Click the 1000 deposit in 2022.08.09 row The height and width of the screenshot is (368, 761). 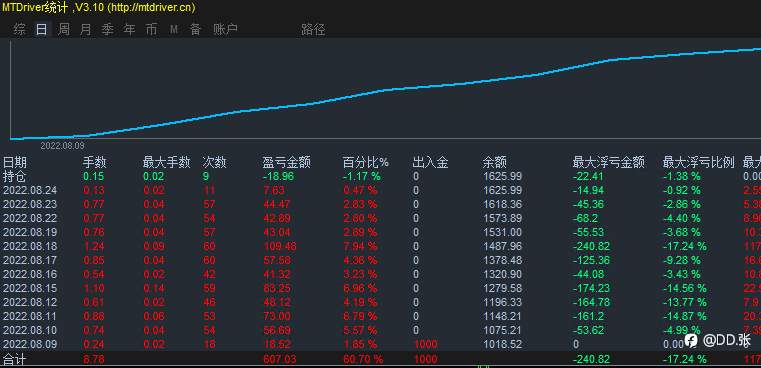(x=425, y=344)
